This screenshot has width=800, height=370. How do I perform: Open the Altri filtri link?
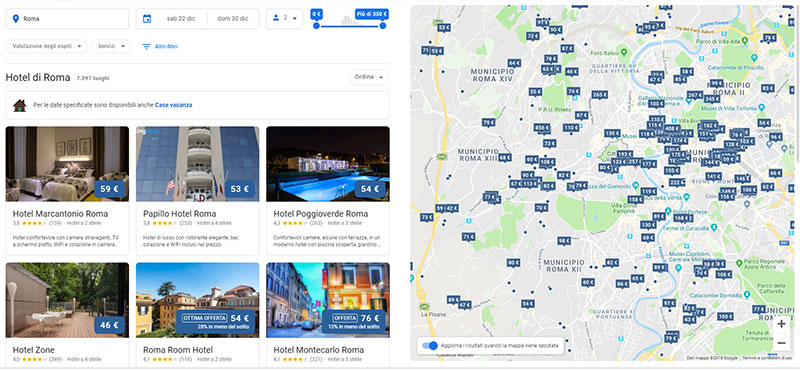166,46
